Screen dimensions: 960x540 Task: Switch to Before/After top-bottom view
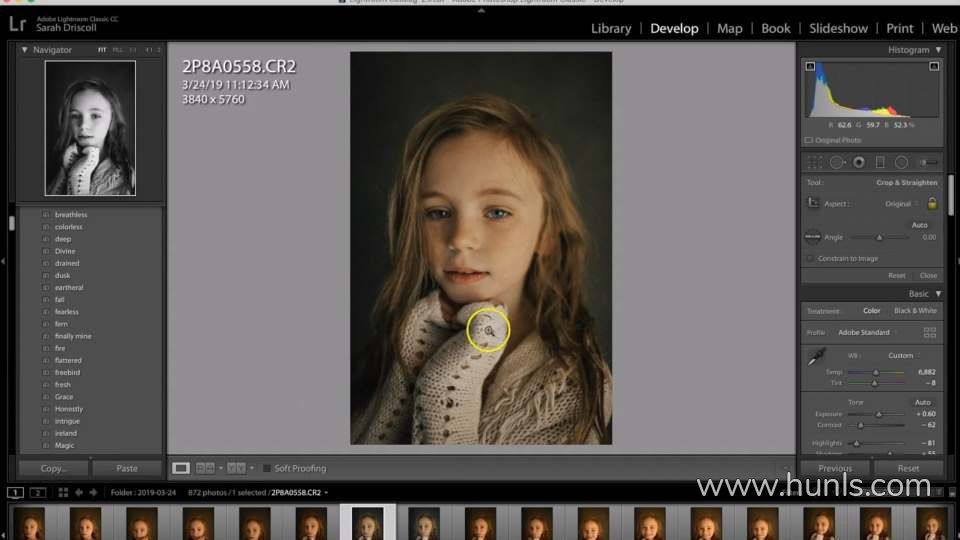(x=236, y=468)
